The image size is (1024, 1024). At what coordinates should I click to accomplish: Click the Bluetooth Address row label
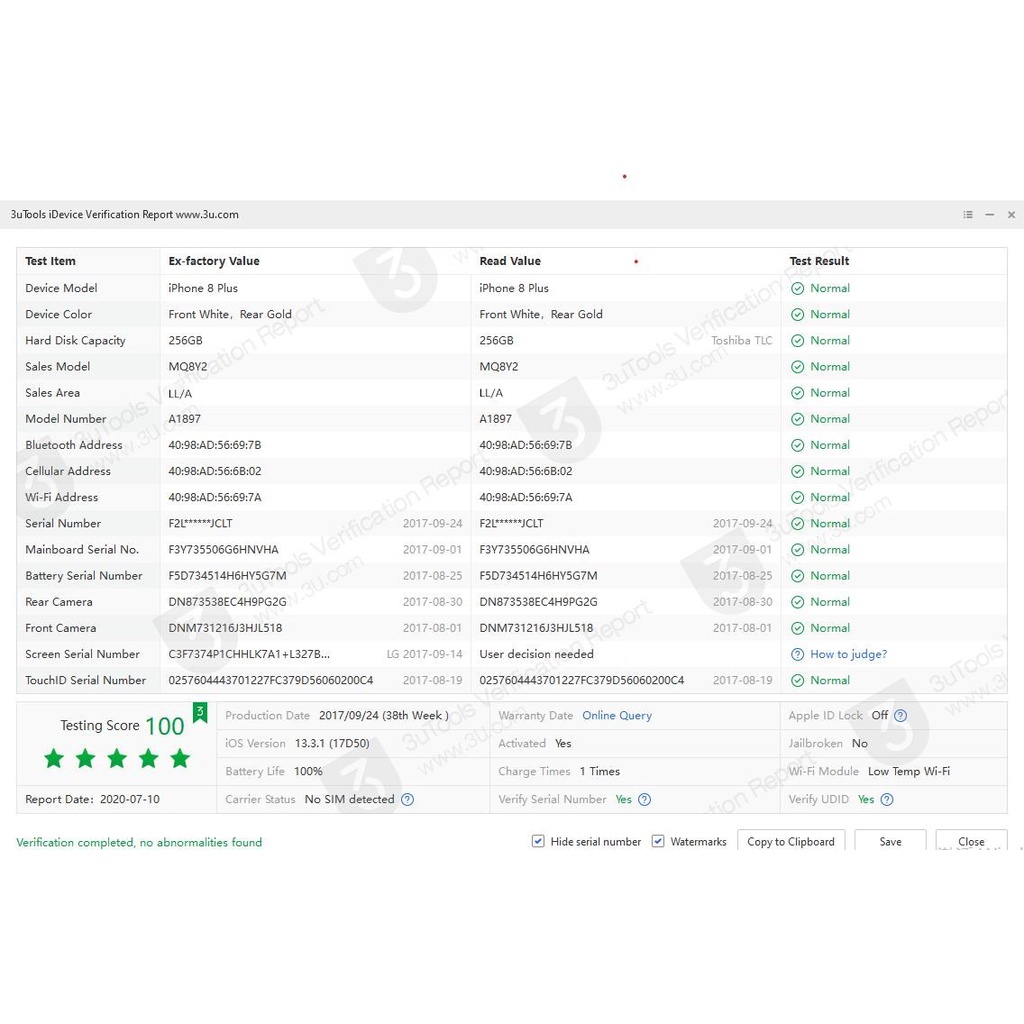click(74, 445)
